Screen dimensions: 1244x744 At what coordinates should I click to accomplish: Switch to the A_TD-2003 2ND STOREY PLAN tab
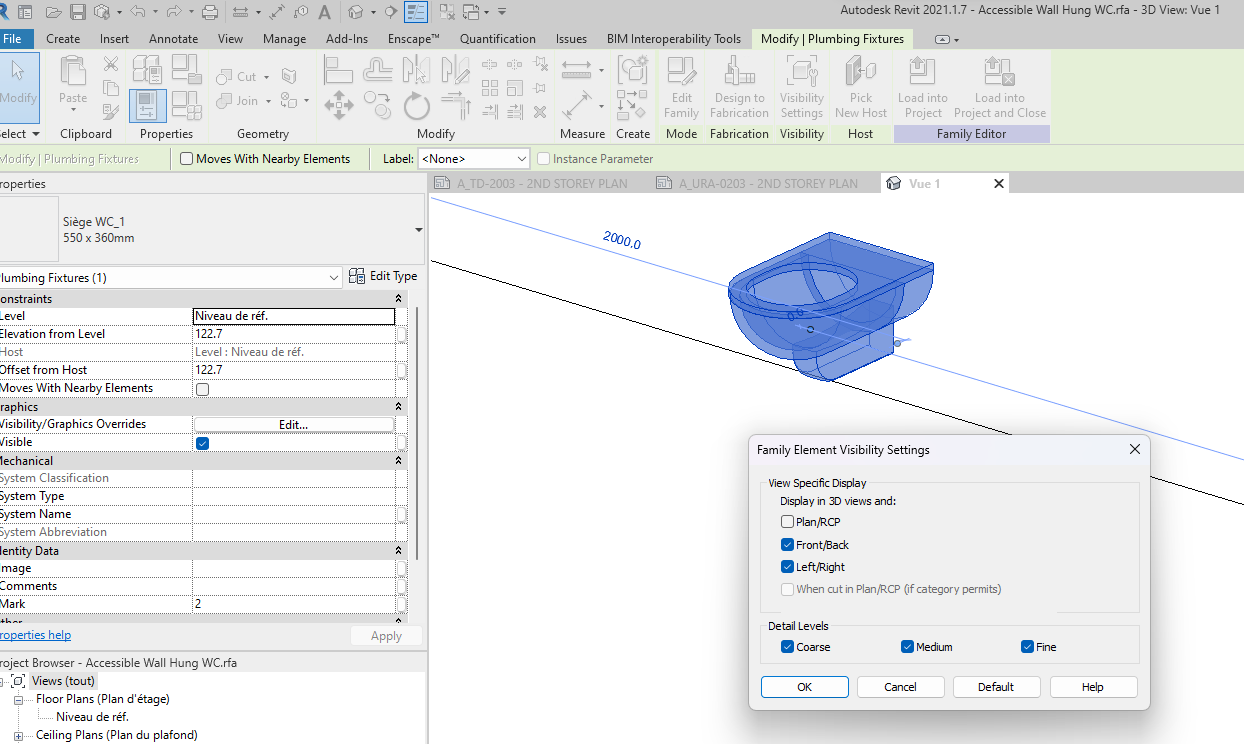(545, 183)
